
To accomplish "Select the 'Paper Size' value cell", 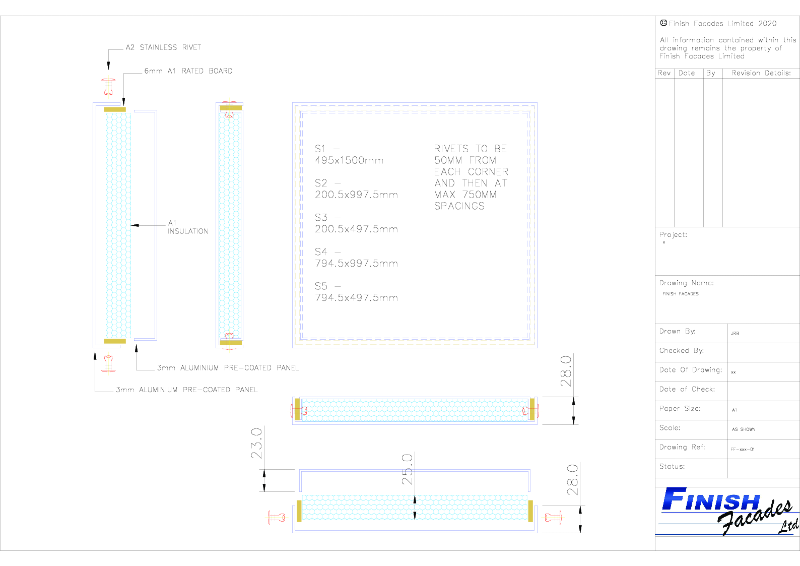I will tap(761, 409).
